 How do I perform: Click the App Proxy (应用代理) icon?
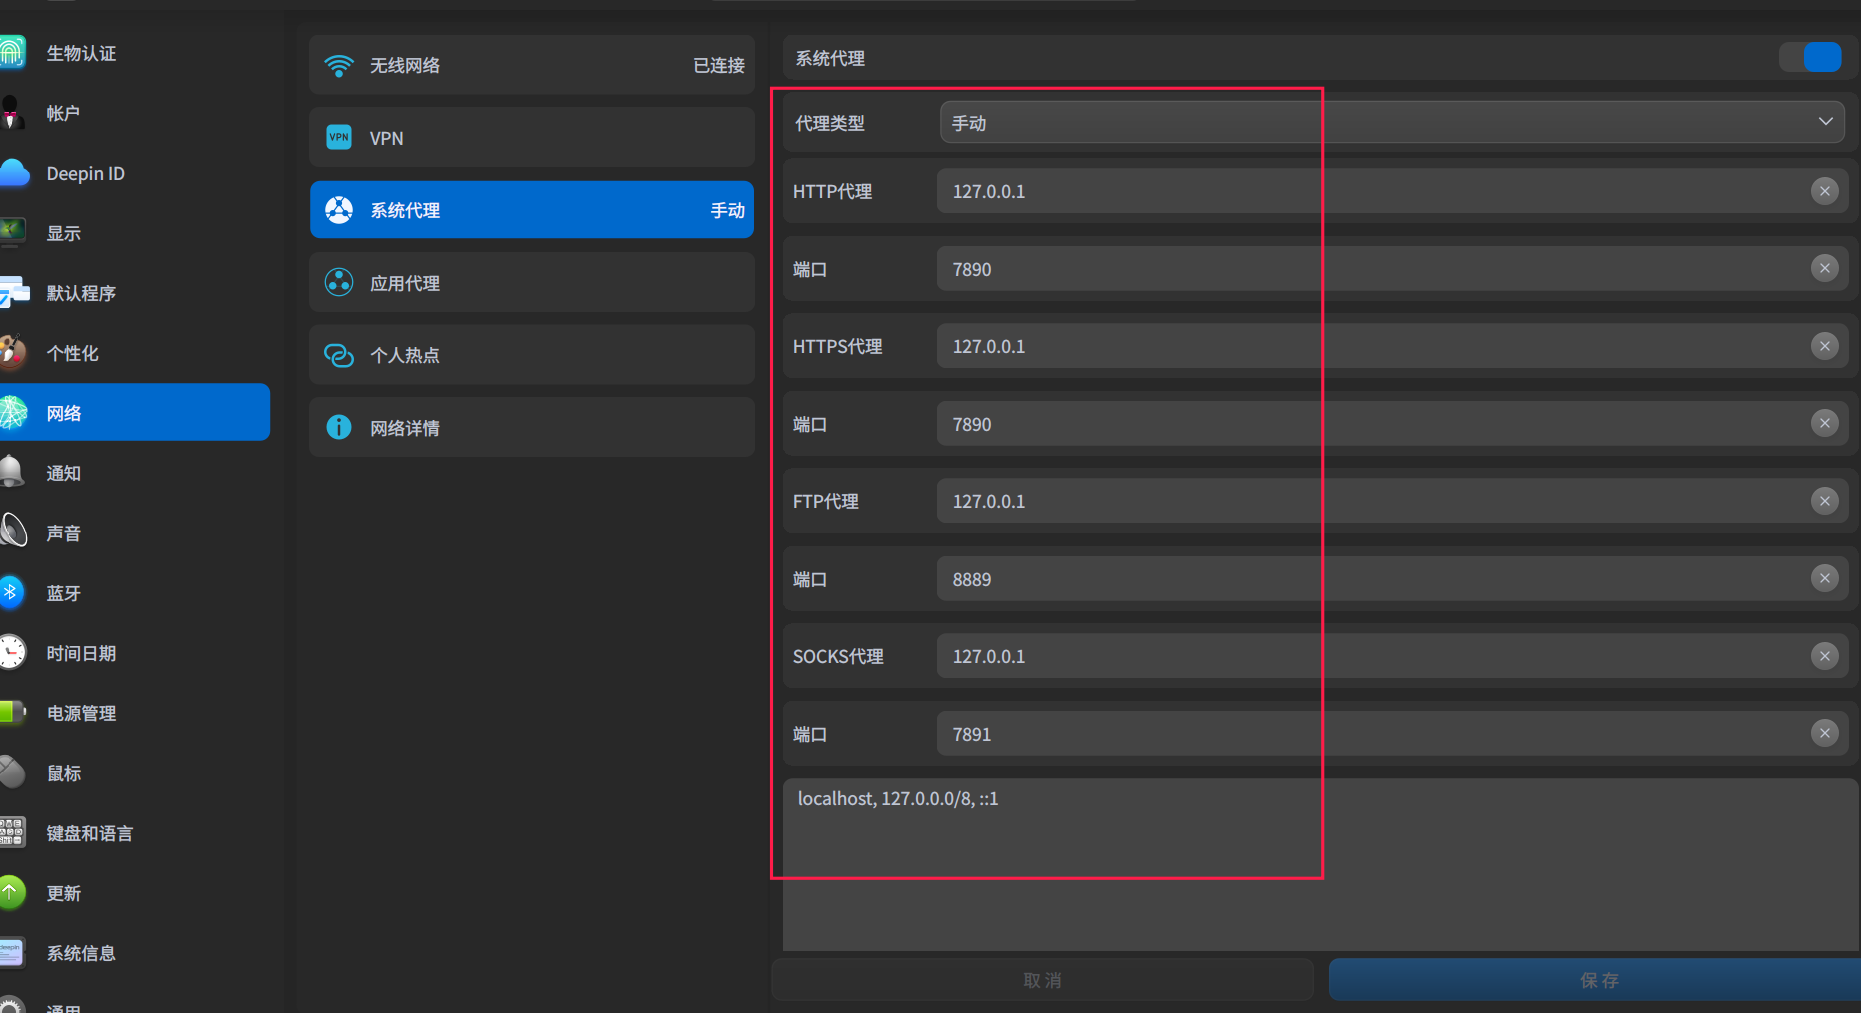click(x=339, y=283)
